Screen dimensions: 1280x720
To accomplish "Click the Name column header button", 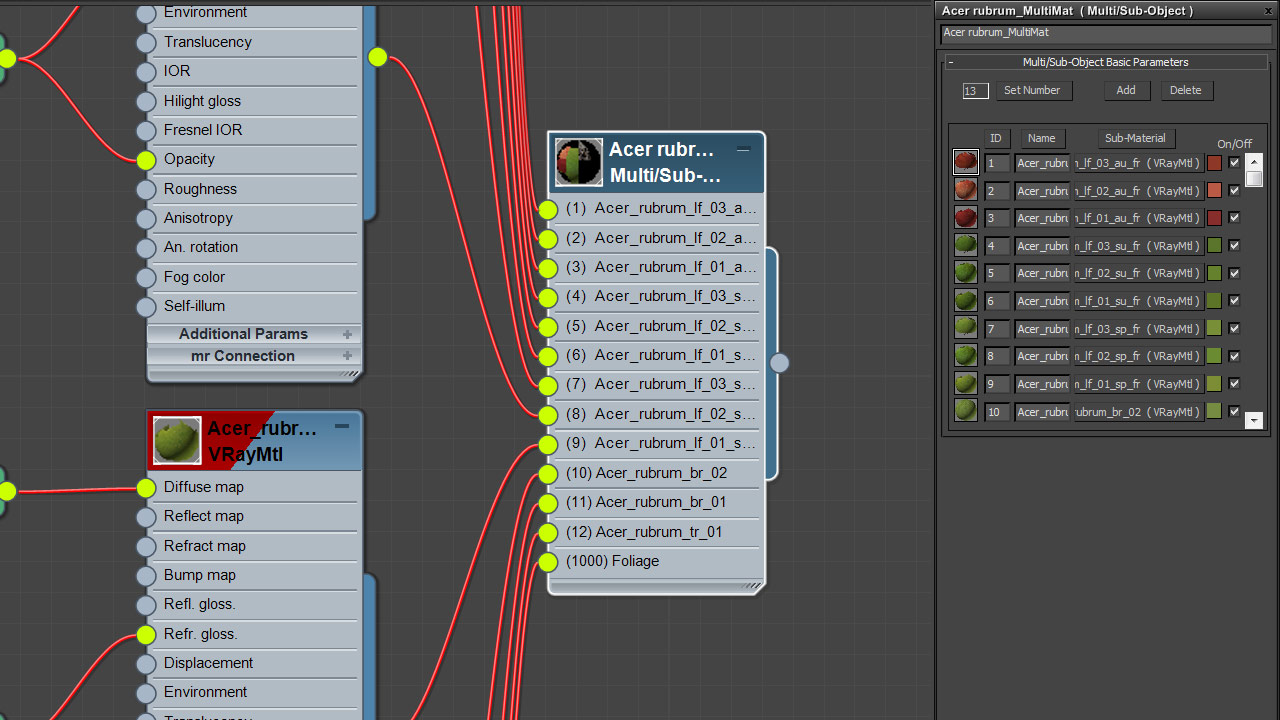I will (1042, 139).
